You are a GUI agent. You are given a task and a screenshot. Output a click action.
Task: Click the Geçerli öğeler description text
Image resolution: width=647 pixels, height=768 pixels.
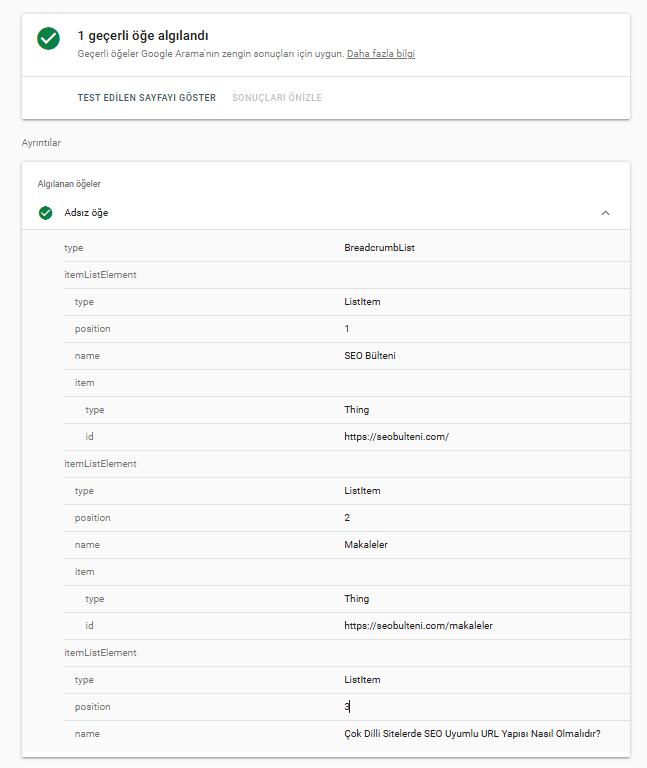[x=210, y=54]
